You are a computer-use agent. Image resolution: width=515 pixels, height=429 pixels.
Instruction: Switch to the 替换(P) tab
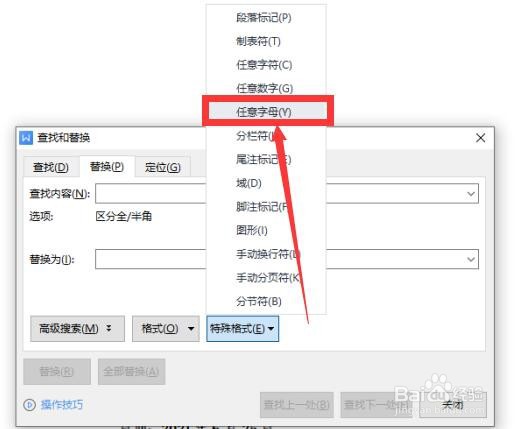click(x=107, y=166)
